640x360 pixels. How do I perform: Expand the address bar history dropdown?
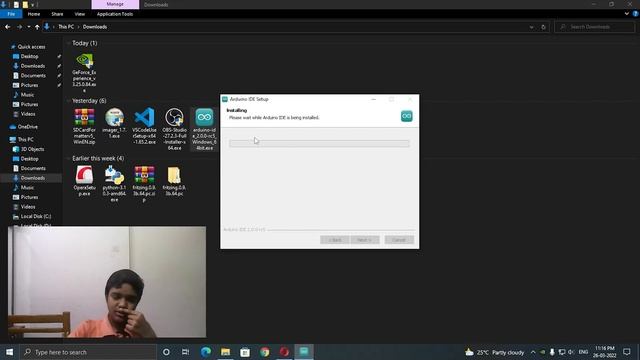coord(531,27)
